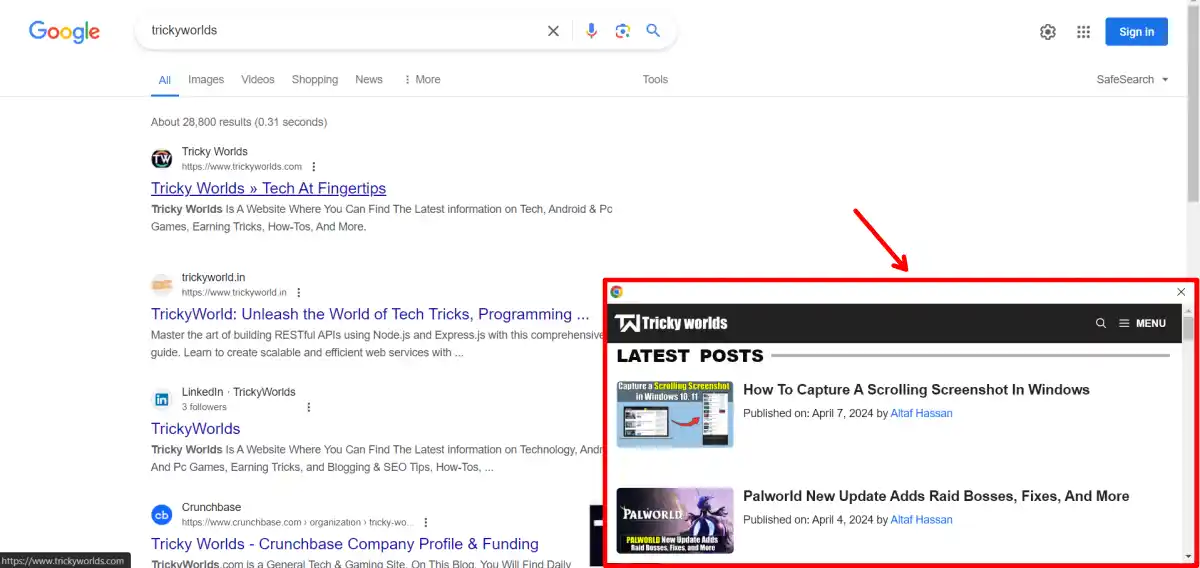This screenshot has height=568, width=1200.
Task: Open TrickyWorld: Unleash the World link
Action: pos(370,314)
